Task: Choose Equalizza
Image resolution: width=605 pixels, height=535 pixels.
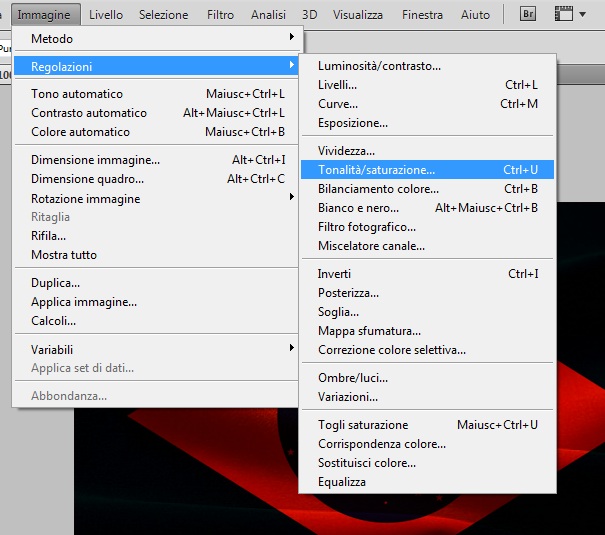Action: [427, 482]
